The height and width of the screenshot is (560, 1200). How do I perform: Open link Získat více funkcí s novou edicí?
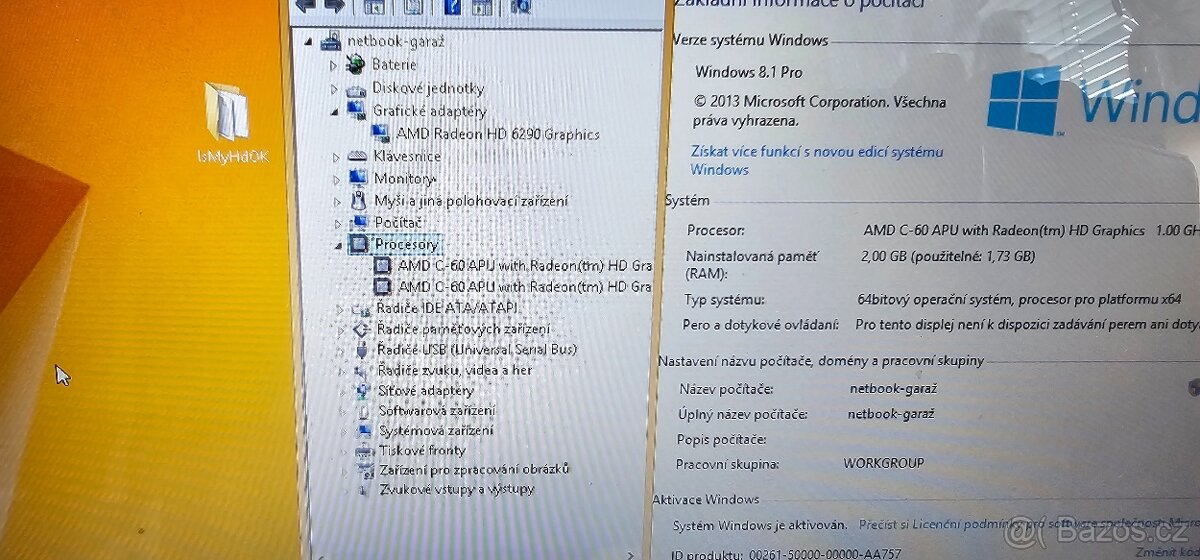(817, 161)
